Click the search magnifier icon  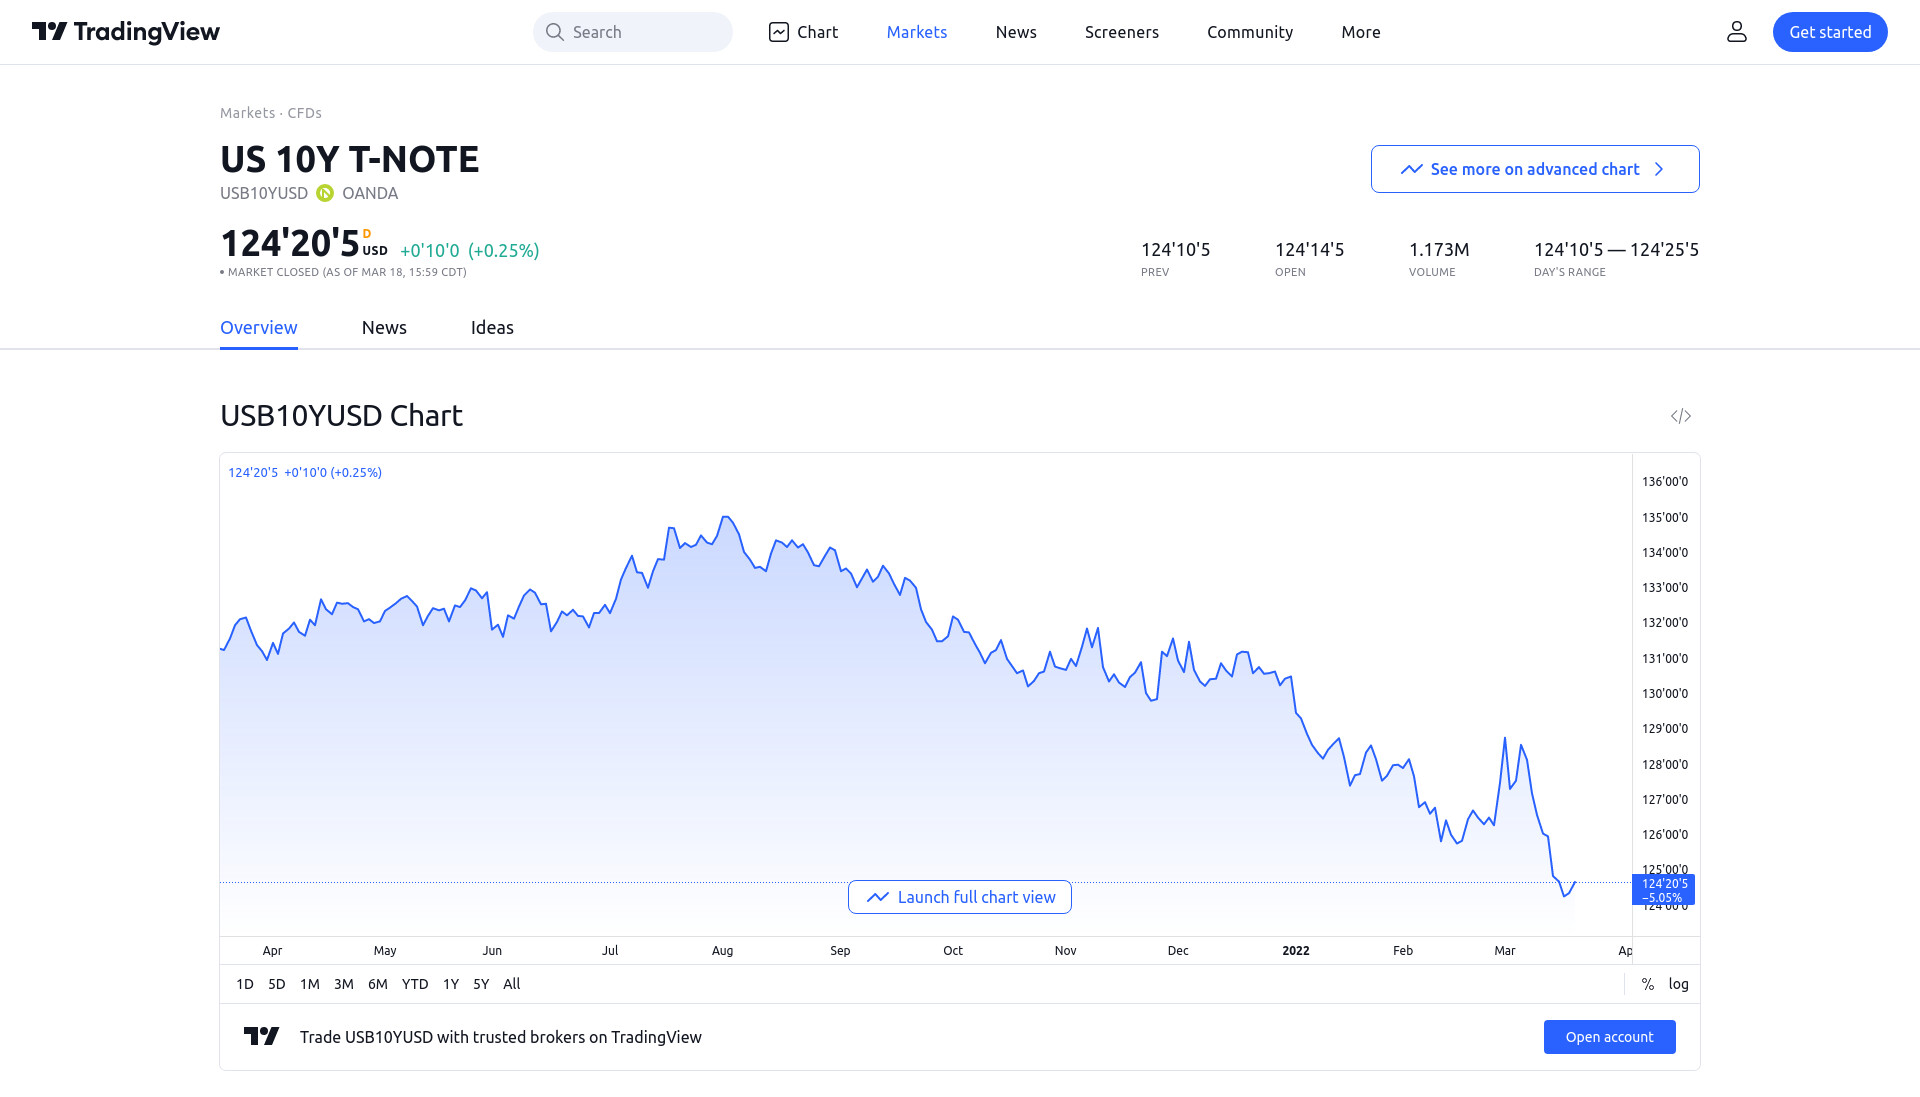(554, 32)
